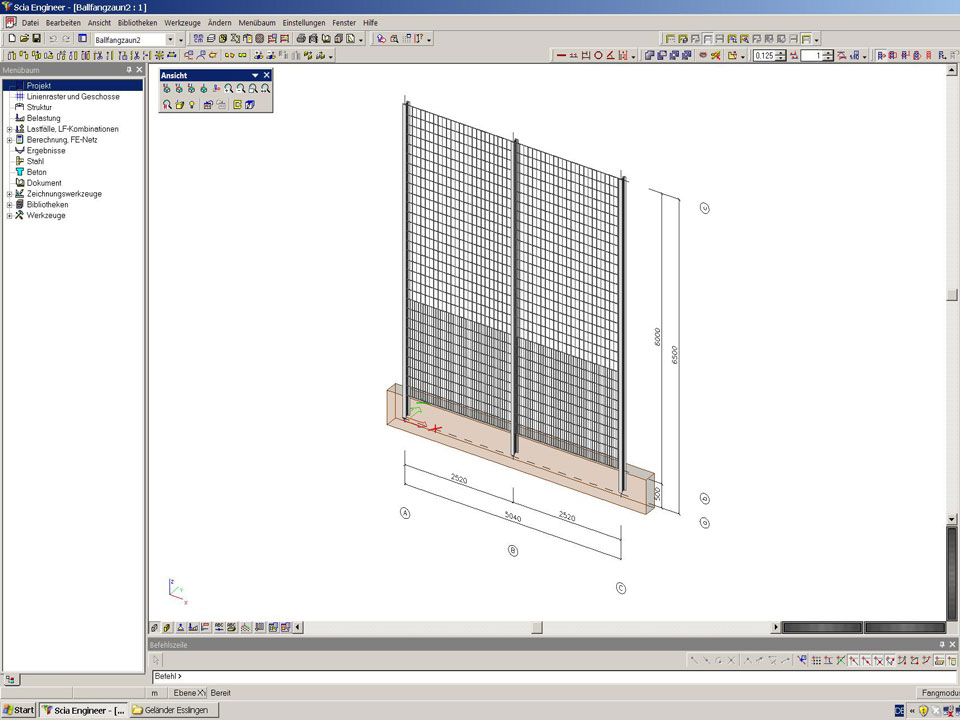This screenshot has width=960, height=720.
Task: Open the Werkzeuge menu
Action: pos(181,22)
